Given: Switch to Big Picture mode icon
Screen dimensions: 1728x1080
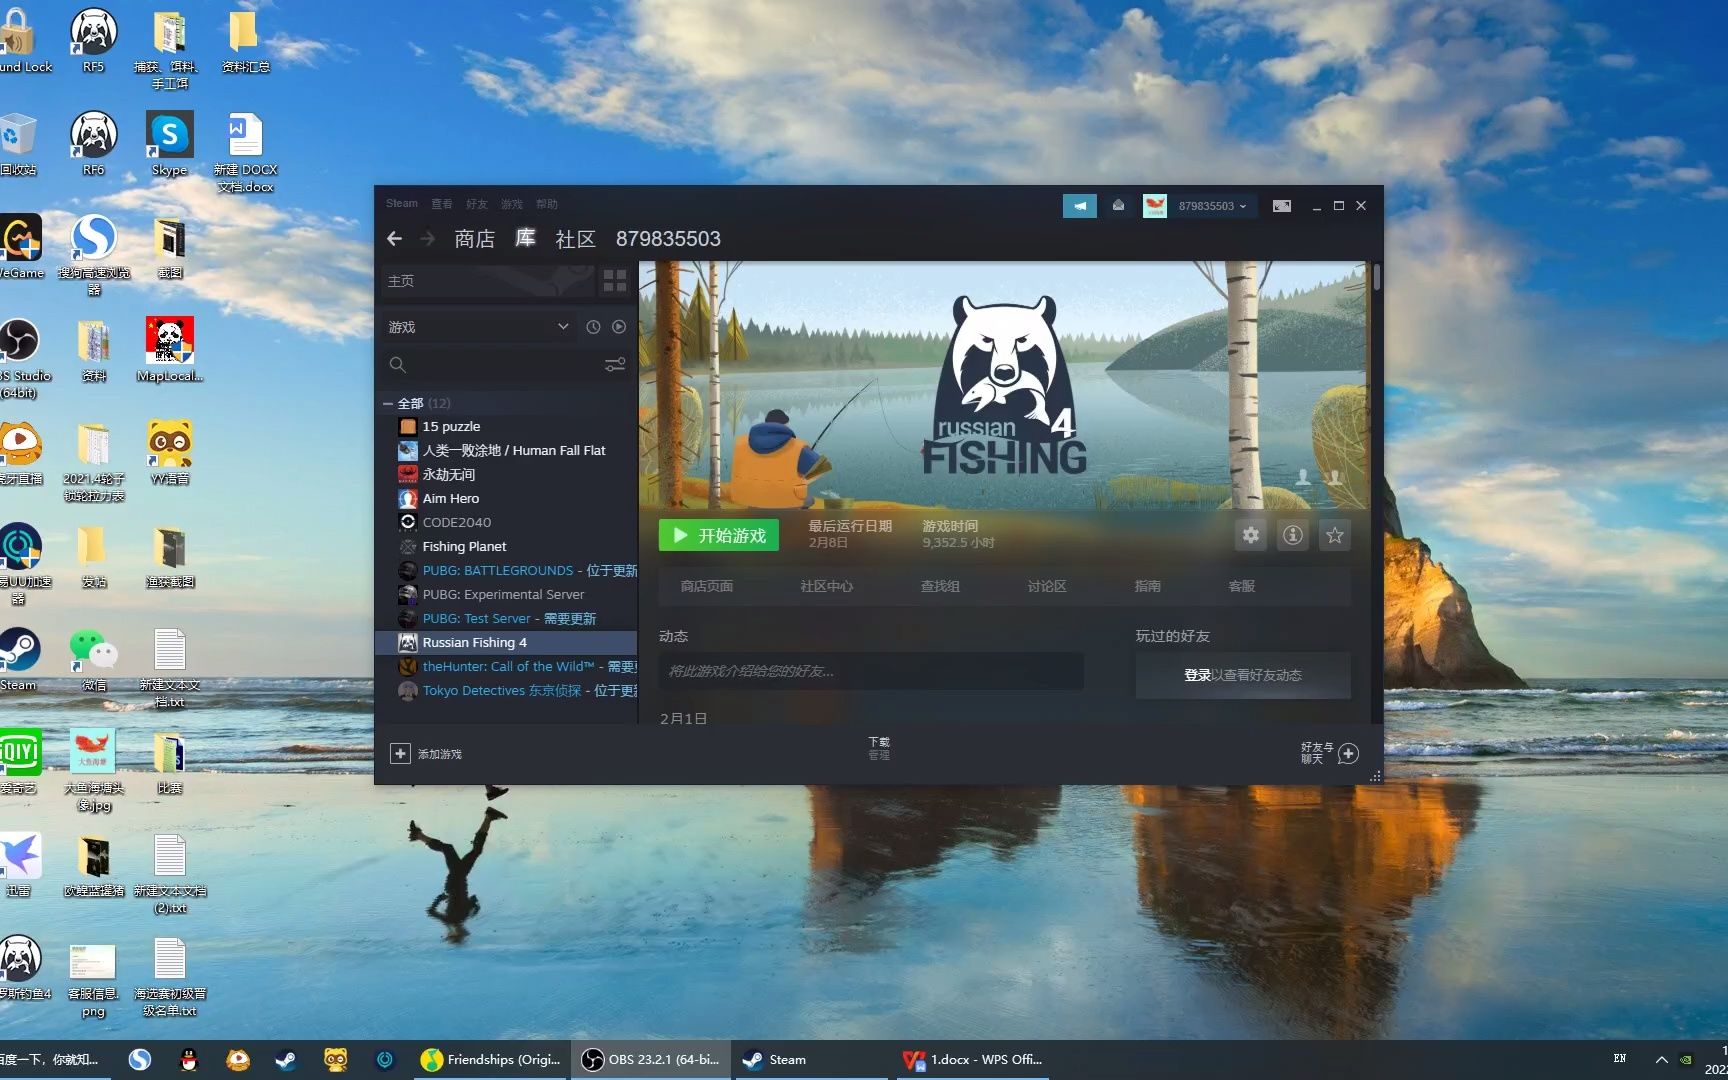Looking at the screenshot, I should 1282,206.
